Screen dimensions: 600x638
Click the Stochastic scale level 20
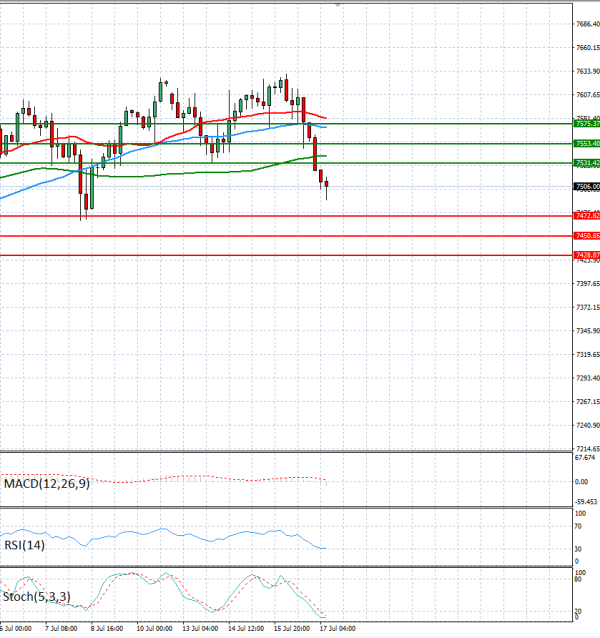(578, 612)
